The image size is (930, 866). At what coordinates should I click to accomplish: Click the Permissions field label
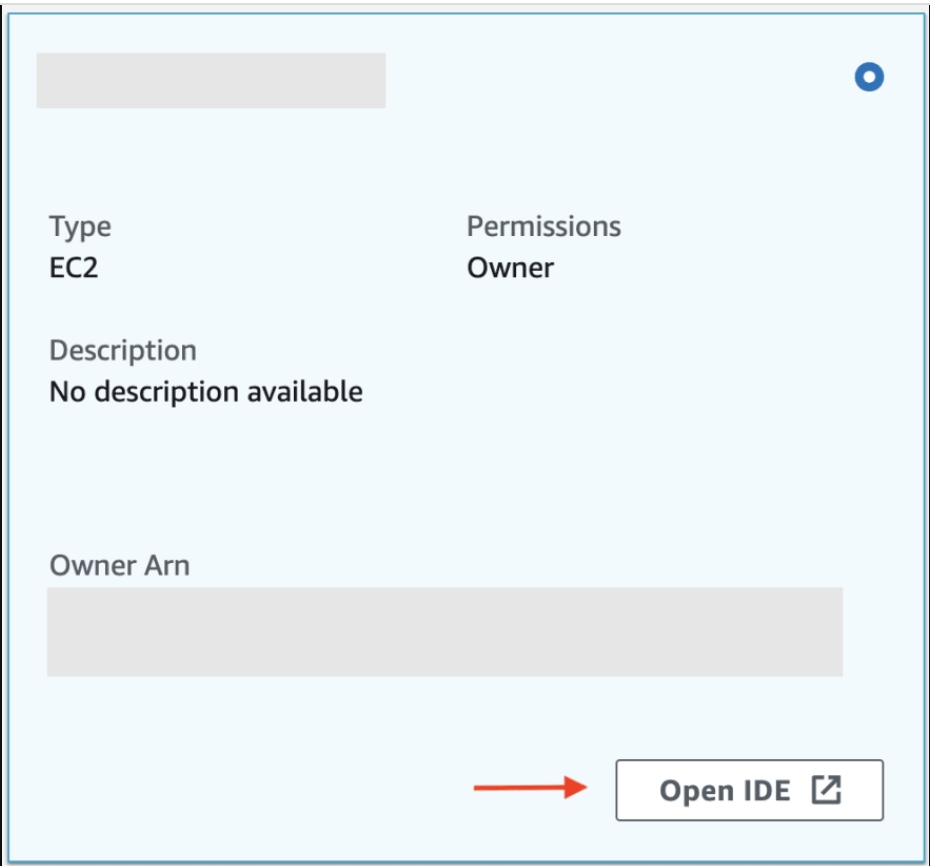tap(544, 226)
